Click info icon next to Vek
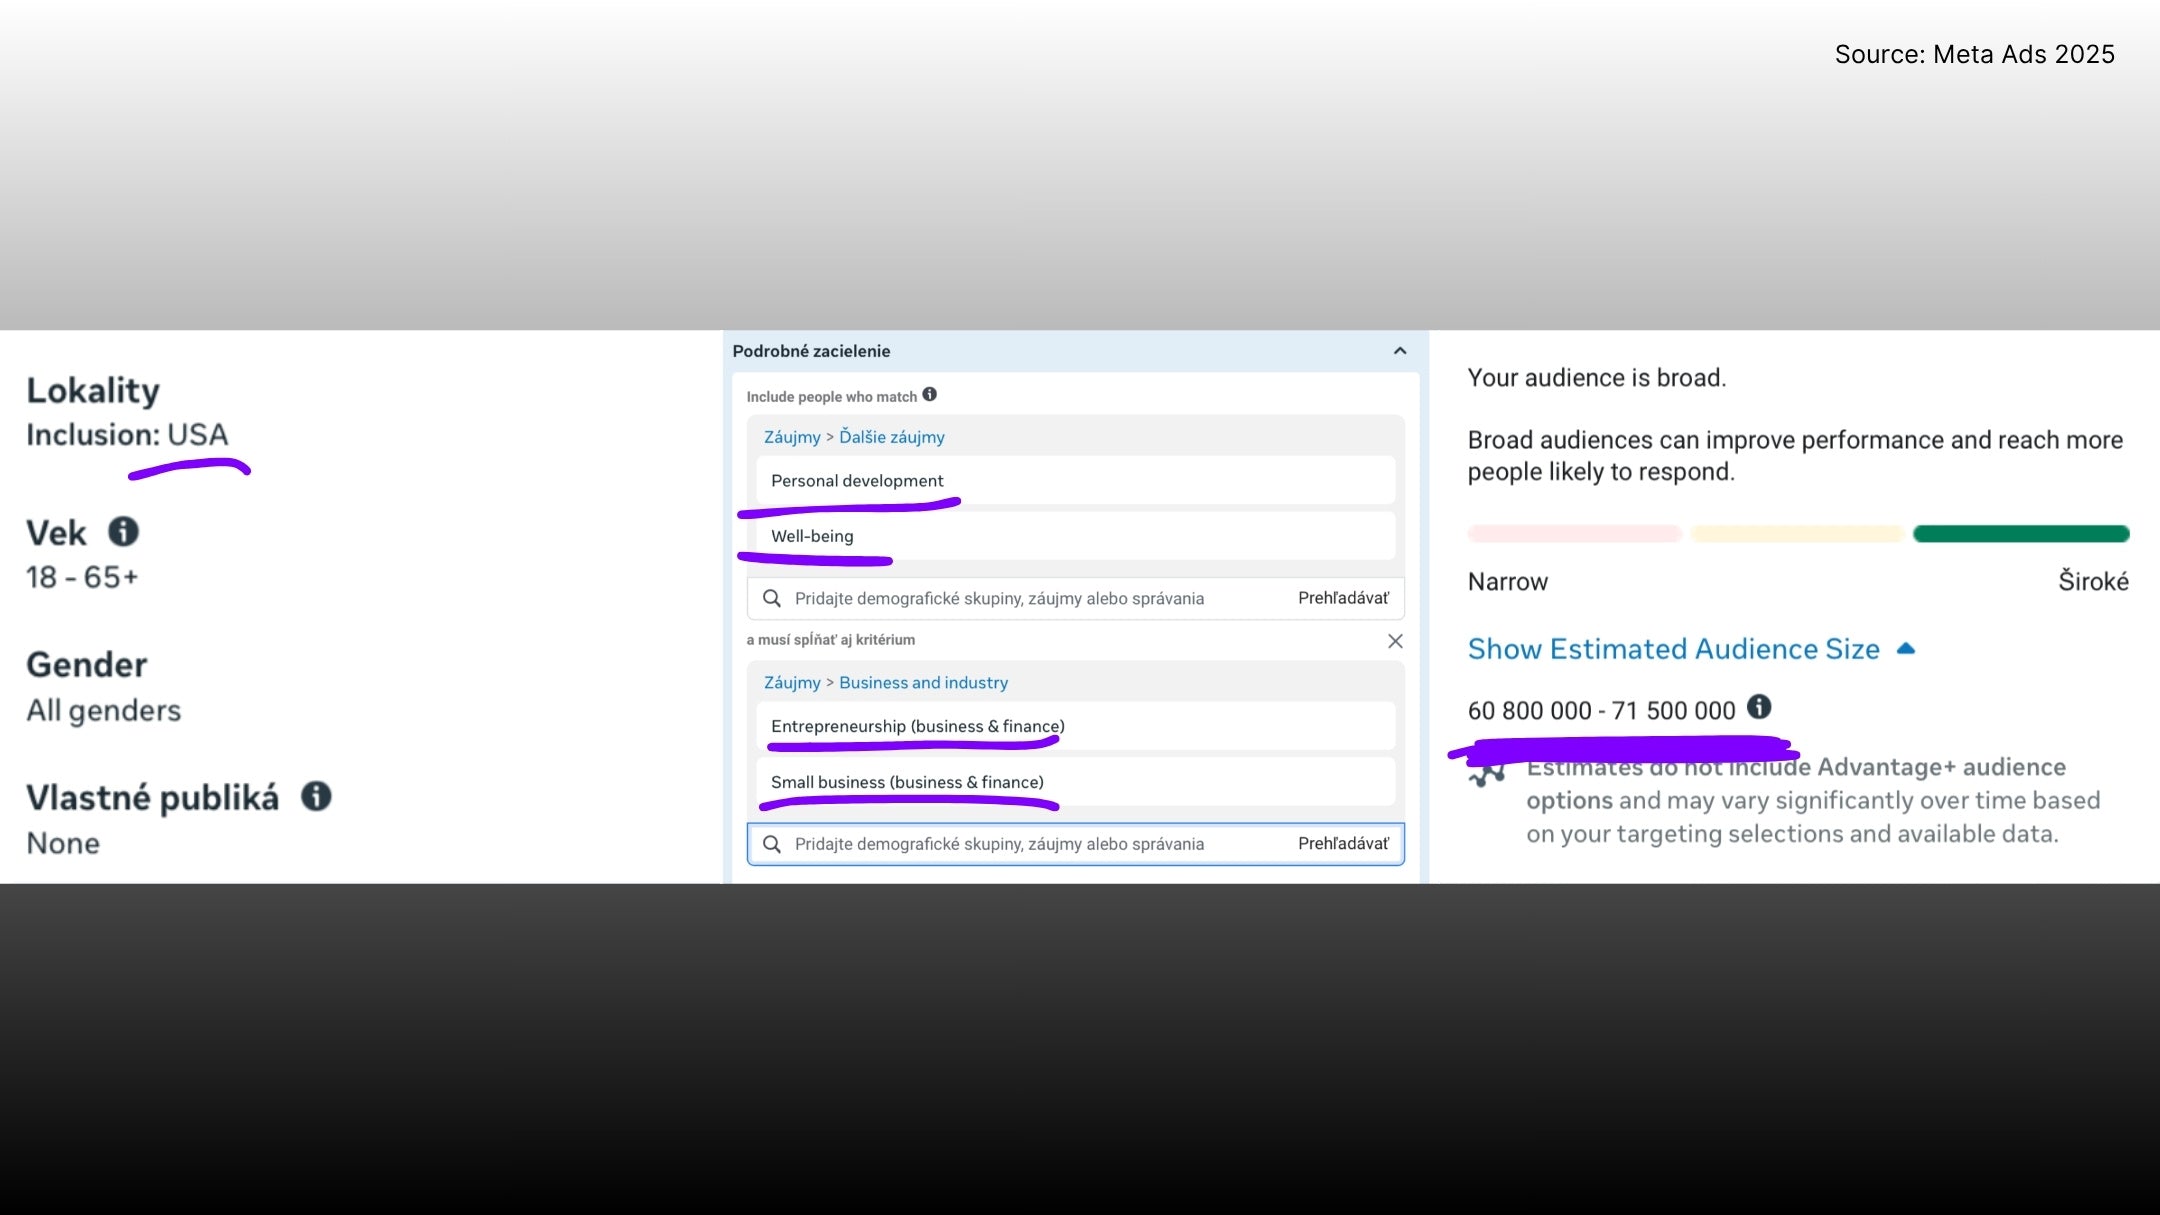Screen dimensions: 2160x1215 (x=123, y=531)
